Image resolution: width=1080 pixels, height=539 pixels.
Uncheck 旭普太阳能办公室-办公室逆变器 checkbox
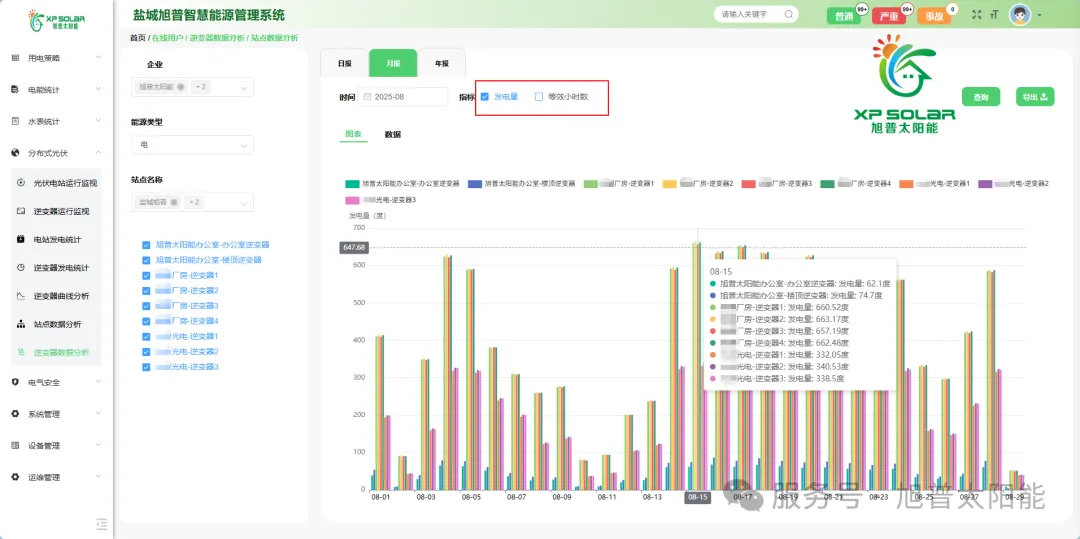click(146, 244)
